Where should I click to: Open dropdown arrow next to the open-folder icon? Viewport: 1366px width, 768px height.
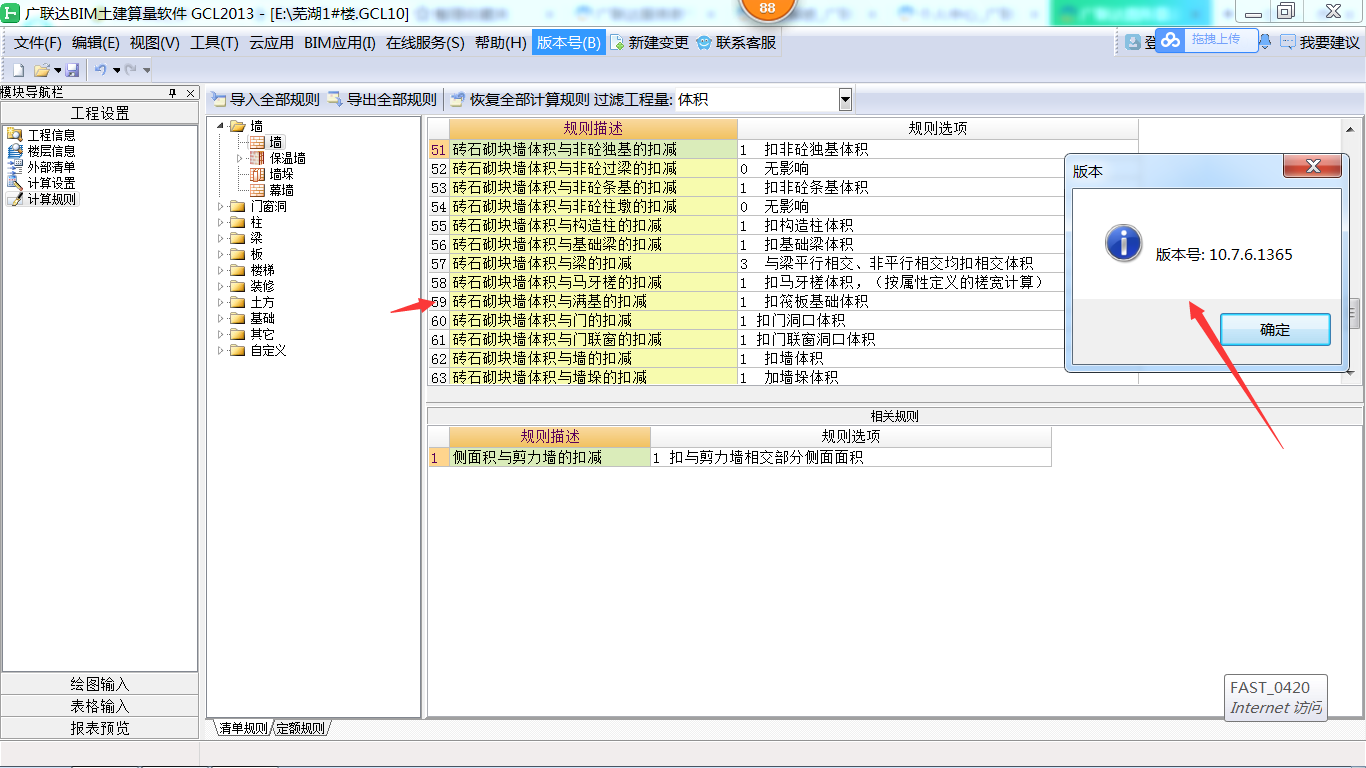(x=58, y=70)
